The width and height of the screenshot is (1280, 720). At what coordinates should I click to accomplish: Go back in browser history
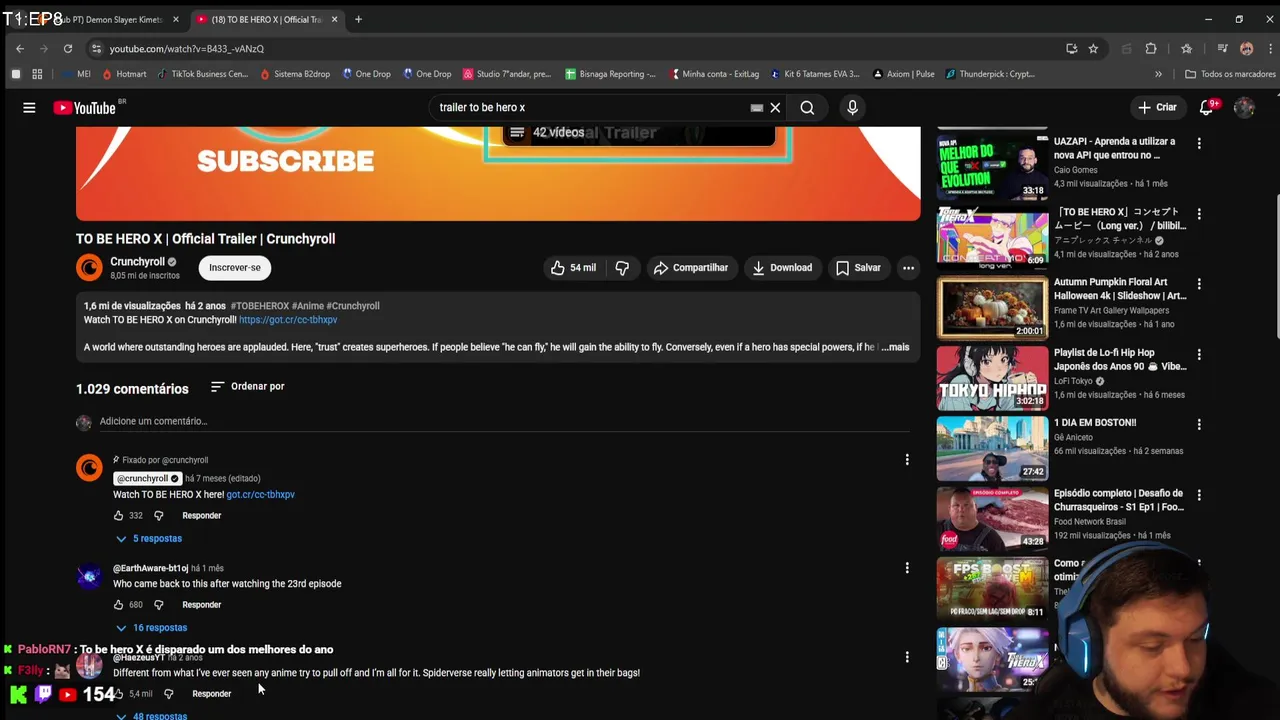pyautogui.click(x=20, y=48)
